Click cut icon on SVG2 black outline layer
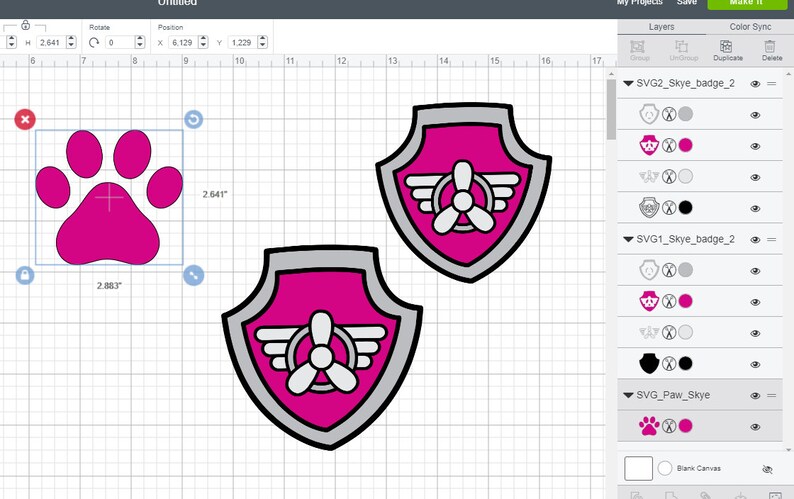The width and height of the screenshot is (794, 499). coord(669,208)
